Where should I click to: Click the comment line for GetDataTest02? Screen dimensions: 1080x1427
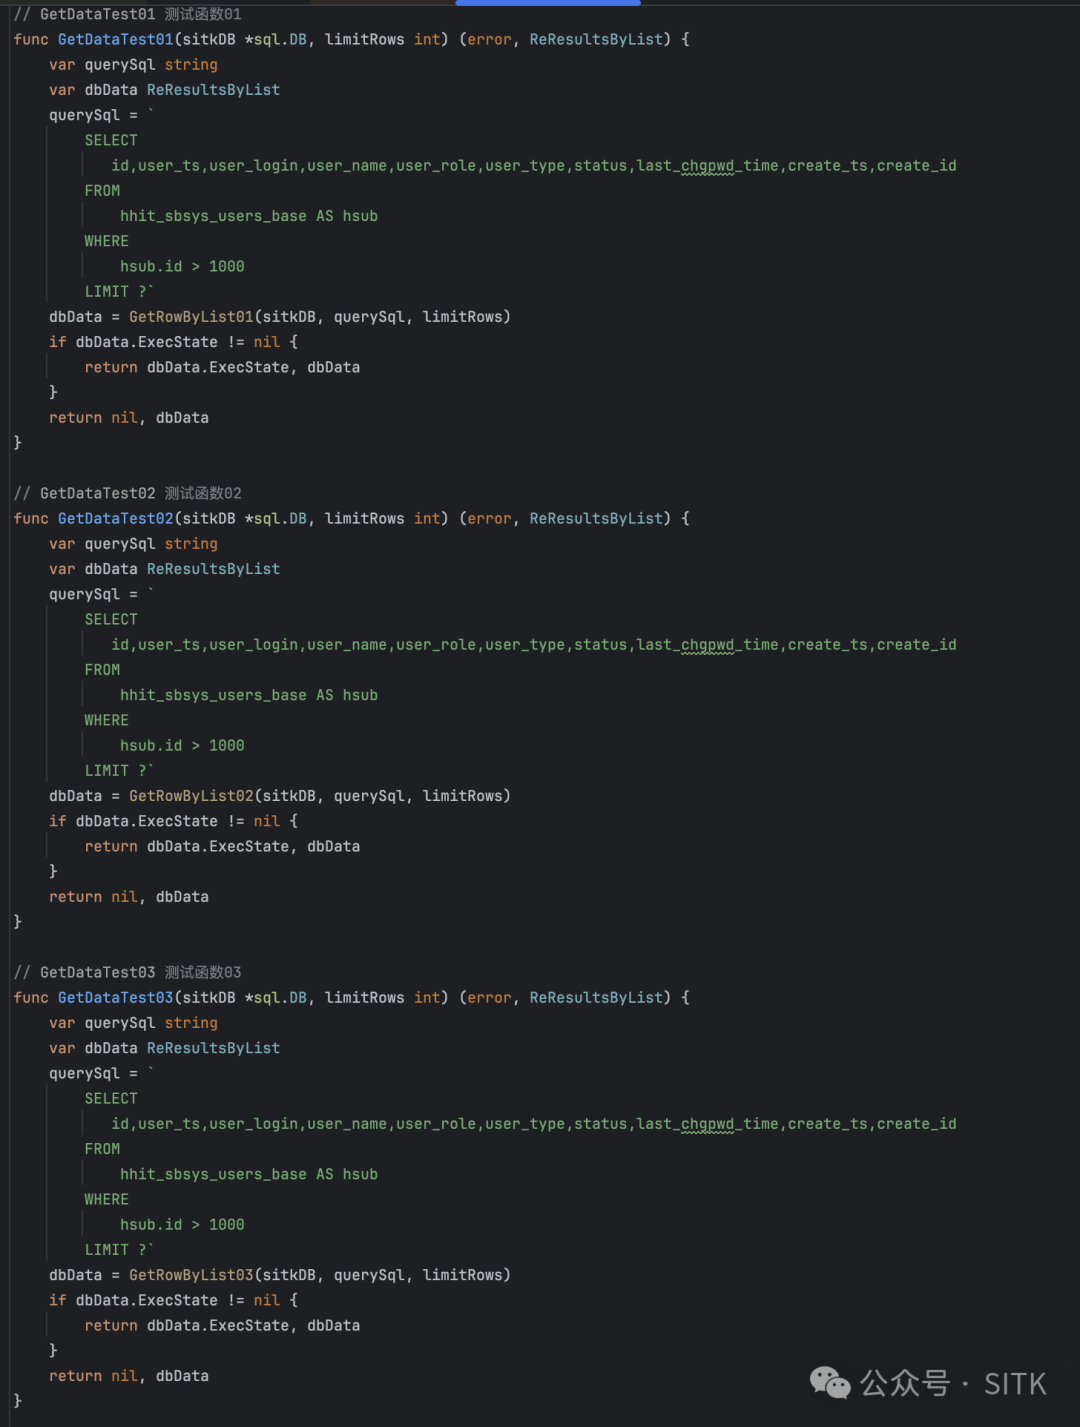pyautogui.click(x=127, y=494)
